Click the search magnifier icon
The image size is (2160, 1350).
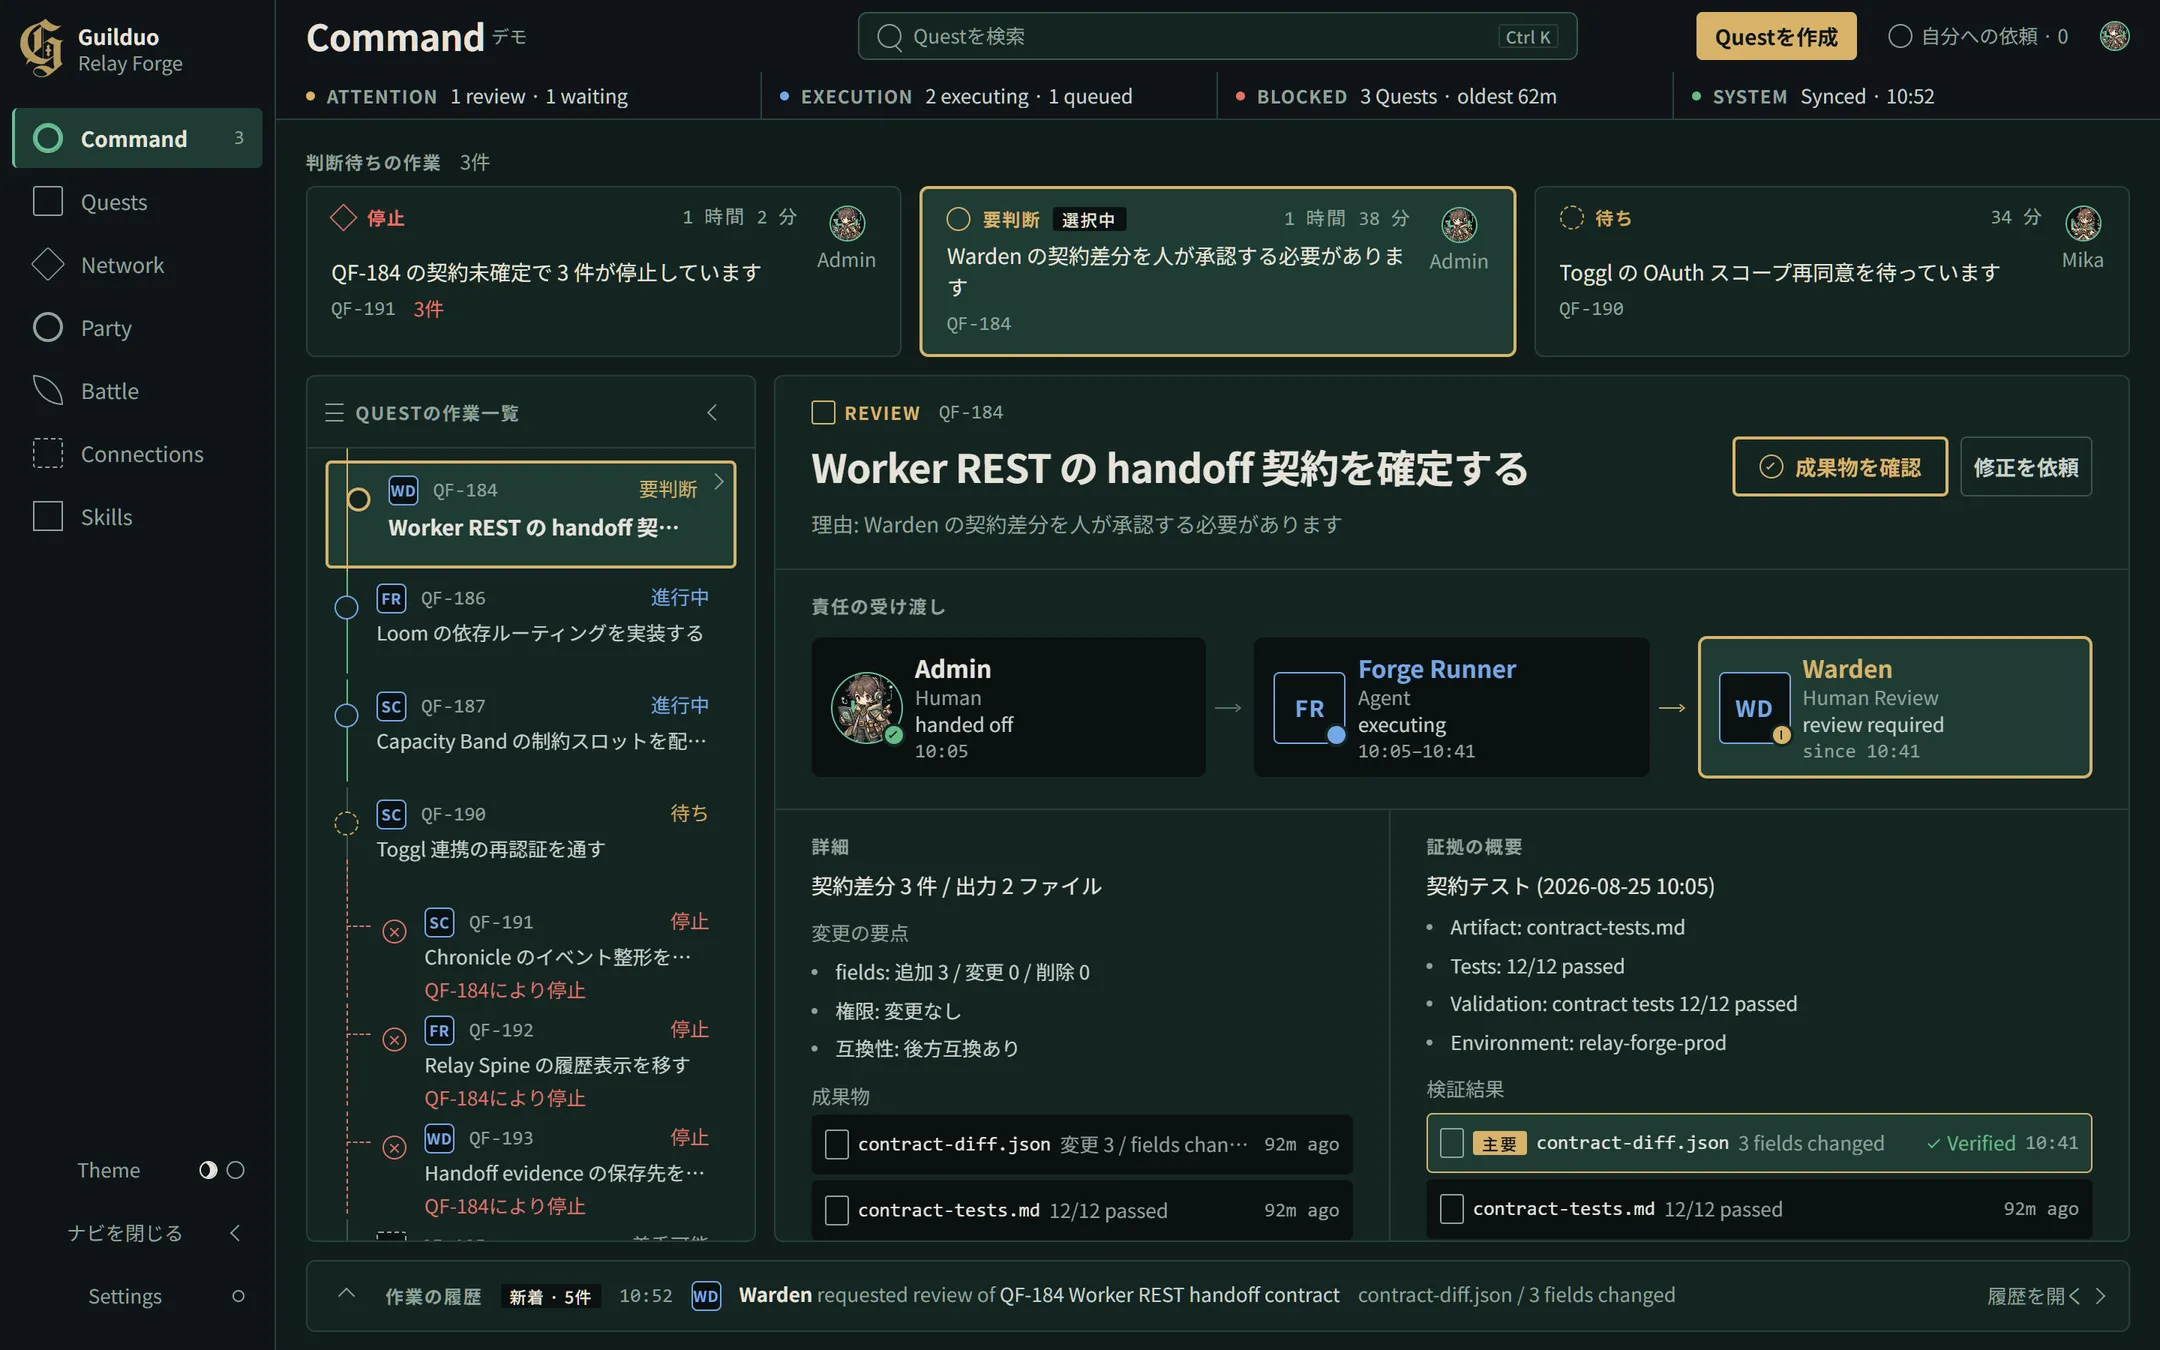click(x=889, y=37)
